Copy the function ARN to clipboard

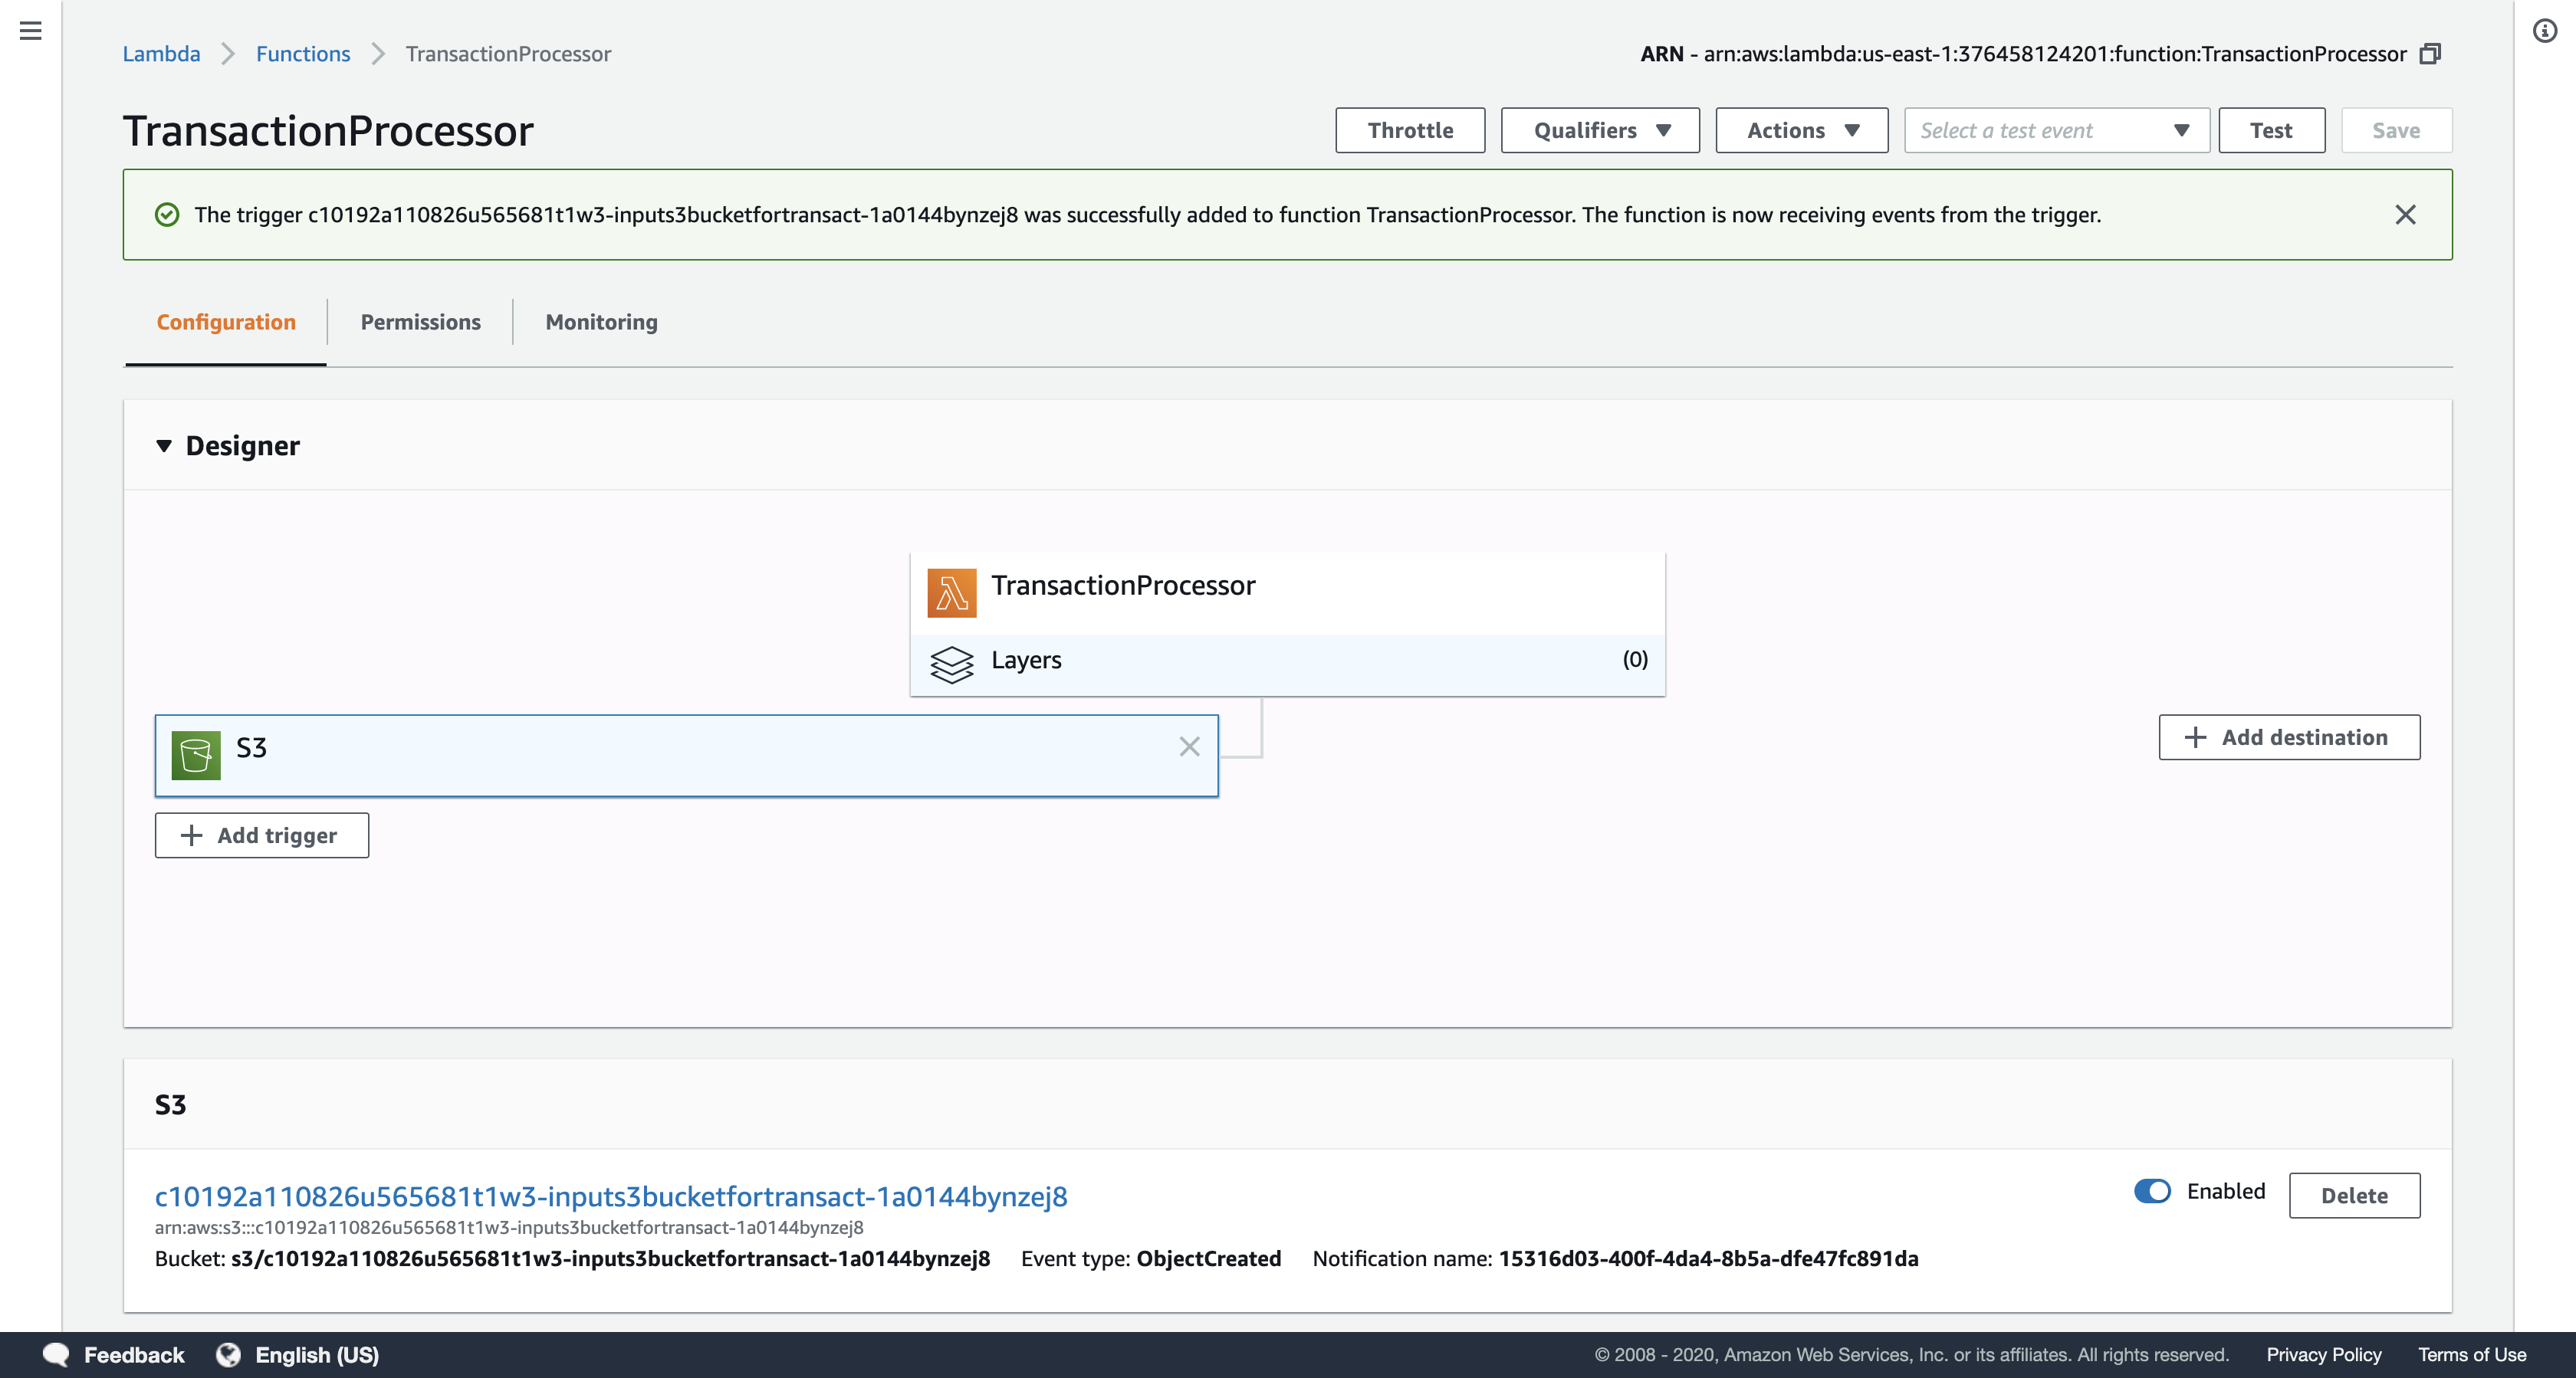coord(2431,54)
